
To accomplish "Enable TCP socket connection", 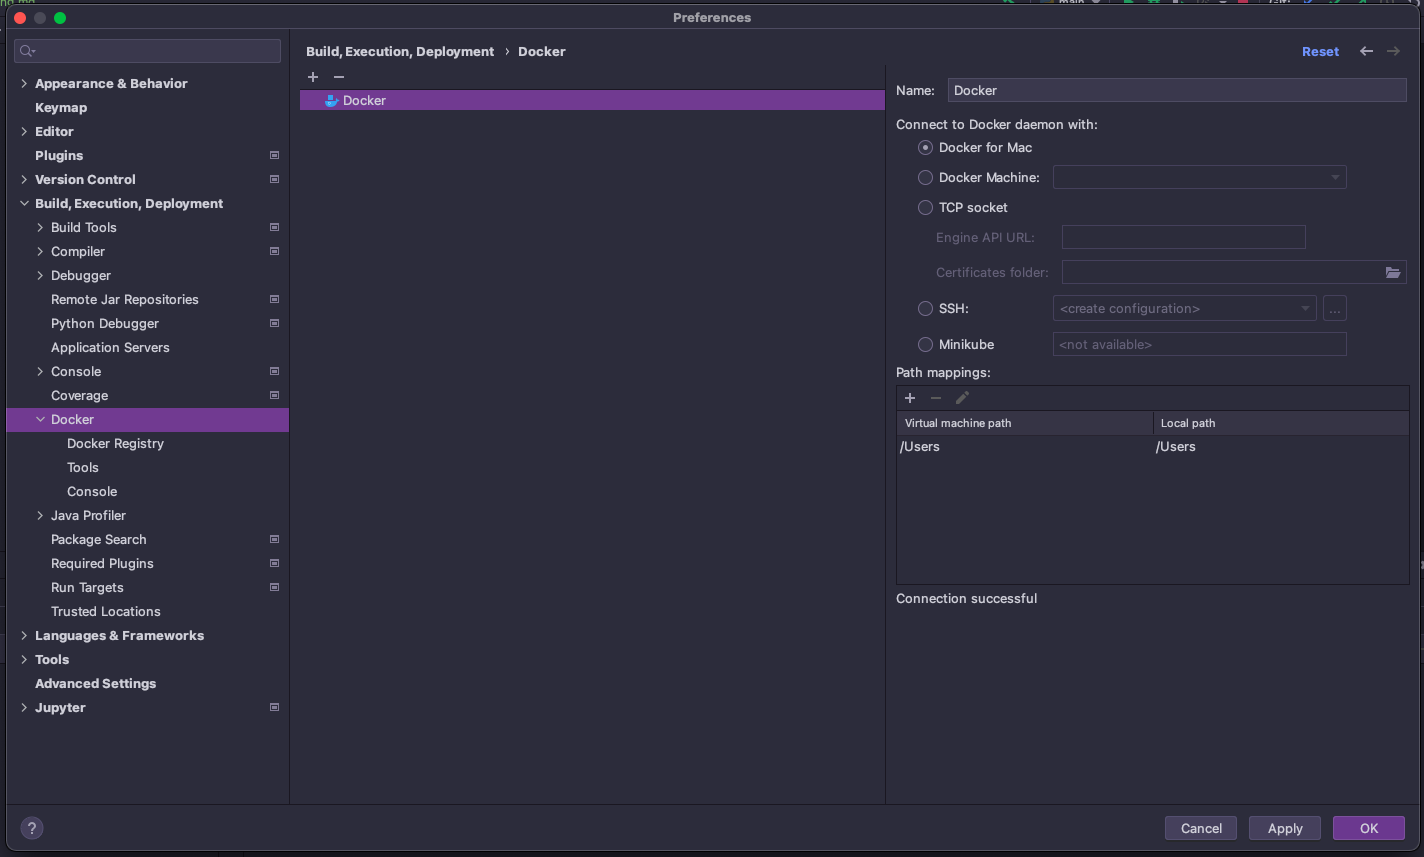I will point(925,207).
